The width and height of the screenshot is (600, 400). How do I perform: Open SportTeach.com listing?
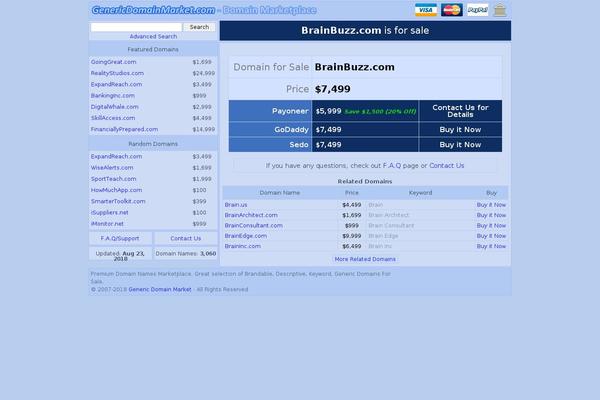(x=114, y=179)
